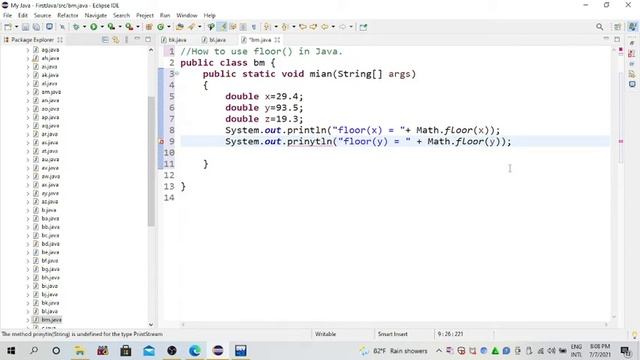
Task: Open the Next Annotation dropdown arrow
Action: [x=276, y=27]
